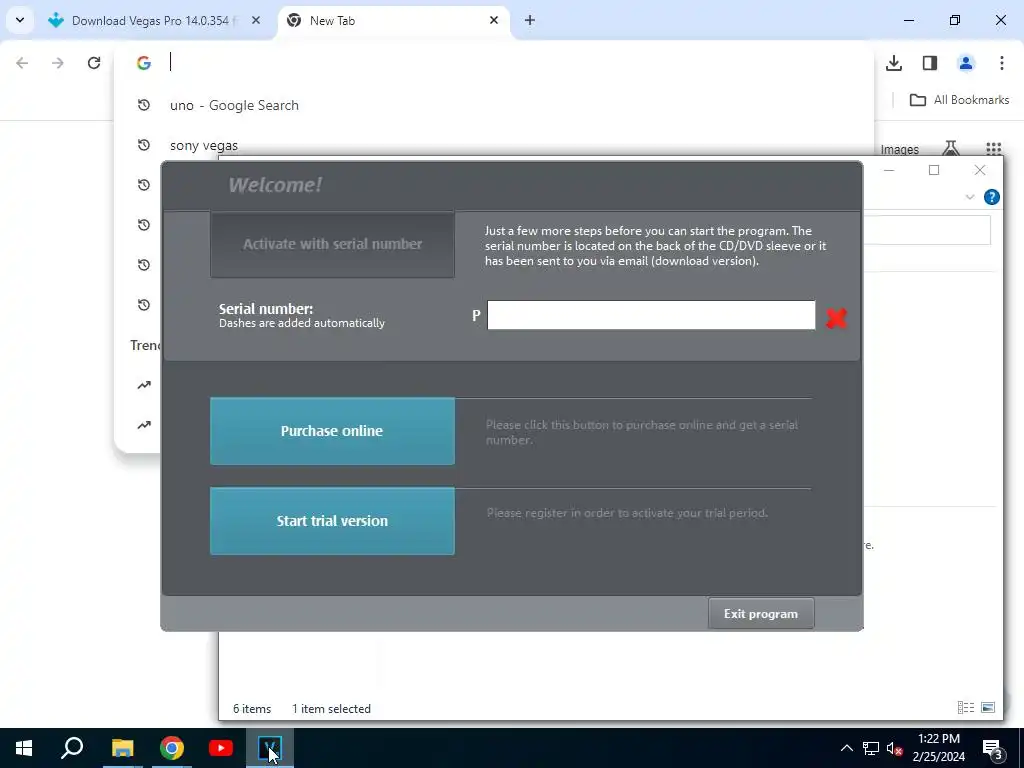This screenshot has height=768, width=1024.
Task: Choose 'sony vegas' history suggestion
Action: pyautogui.click(x=494, y=145)
